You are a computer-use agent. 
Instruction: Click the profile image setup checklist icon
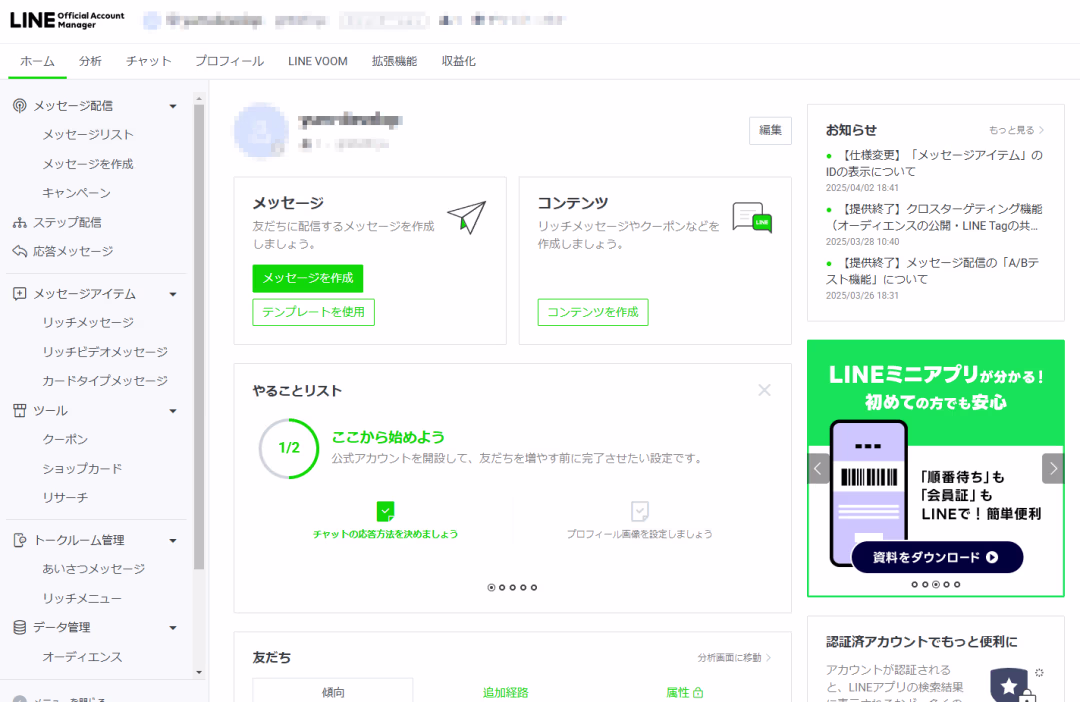point(640,511)
